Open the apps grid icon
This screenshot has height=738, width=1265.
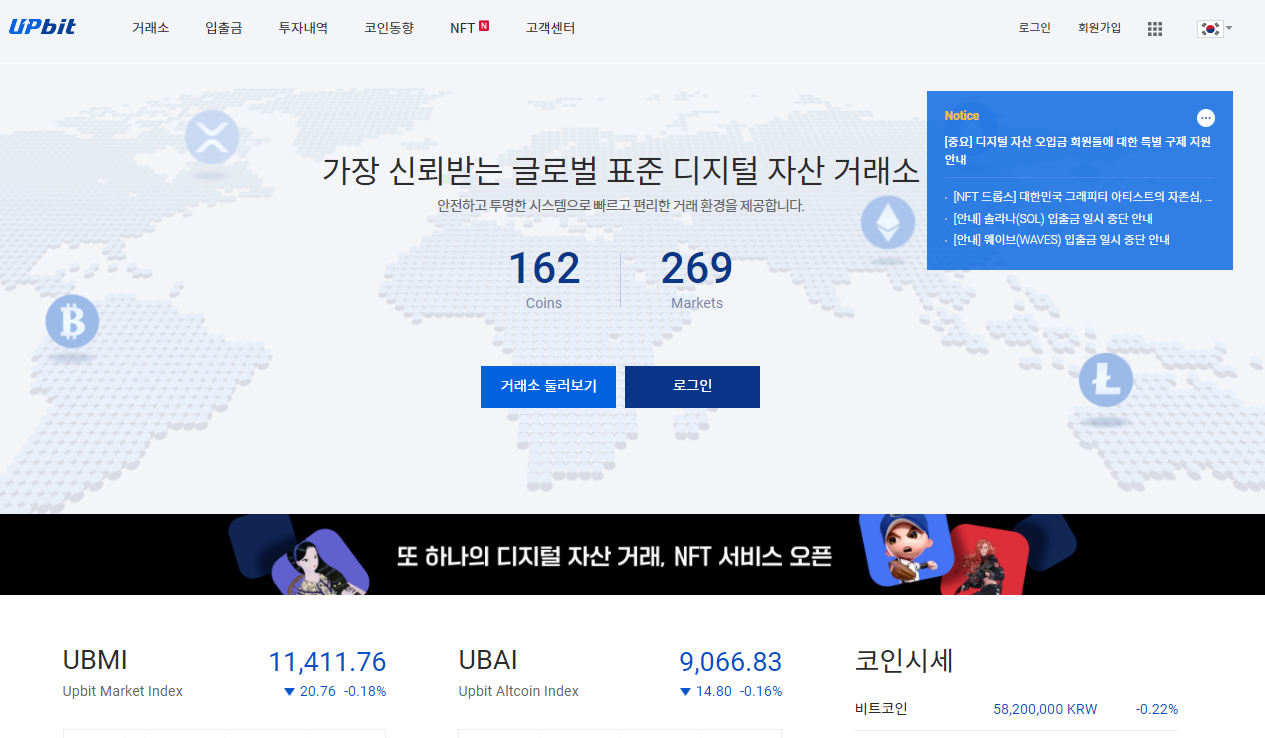pyautogui.click(x=1155, y=29)
